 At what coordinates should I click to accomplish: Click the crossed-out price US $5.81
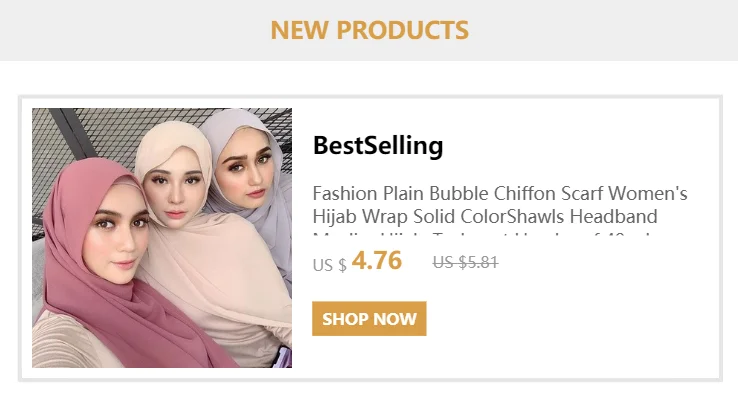pos(465,263)
